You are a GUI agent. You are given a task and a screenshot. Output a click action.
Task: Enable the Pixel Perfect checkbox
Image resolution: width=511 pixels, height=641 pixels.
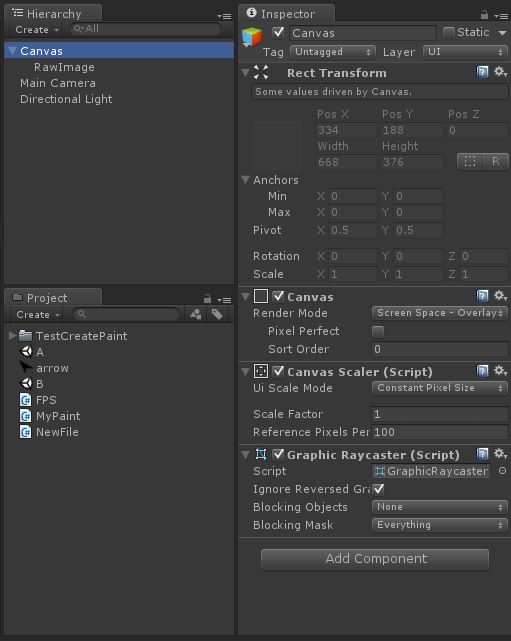click(x=378, y=331)
